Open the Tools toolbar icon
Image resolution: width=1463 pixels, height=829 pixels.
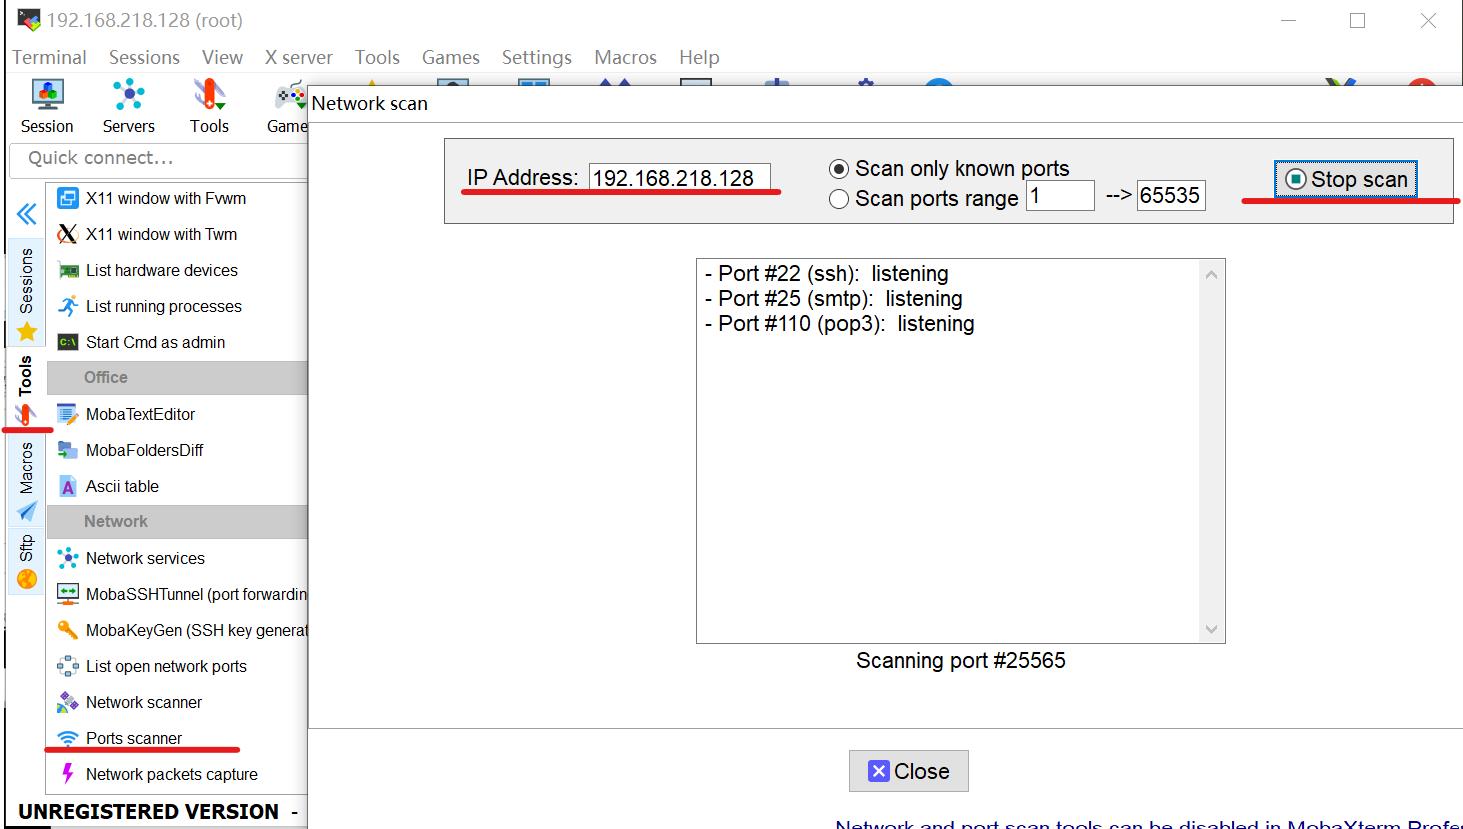pyautogui.click(x=209, y=107)
